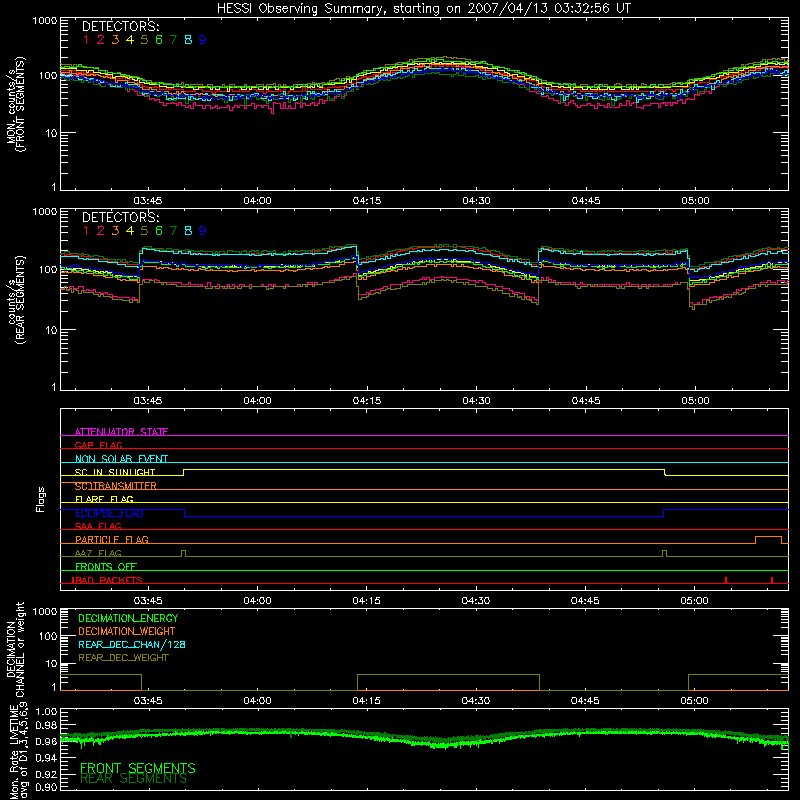The height and width of the screenshot is (800, 800).
Task: Select the DETECTORS: heading in rear segments plot
Action: [121, 217]
